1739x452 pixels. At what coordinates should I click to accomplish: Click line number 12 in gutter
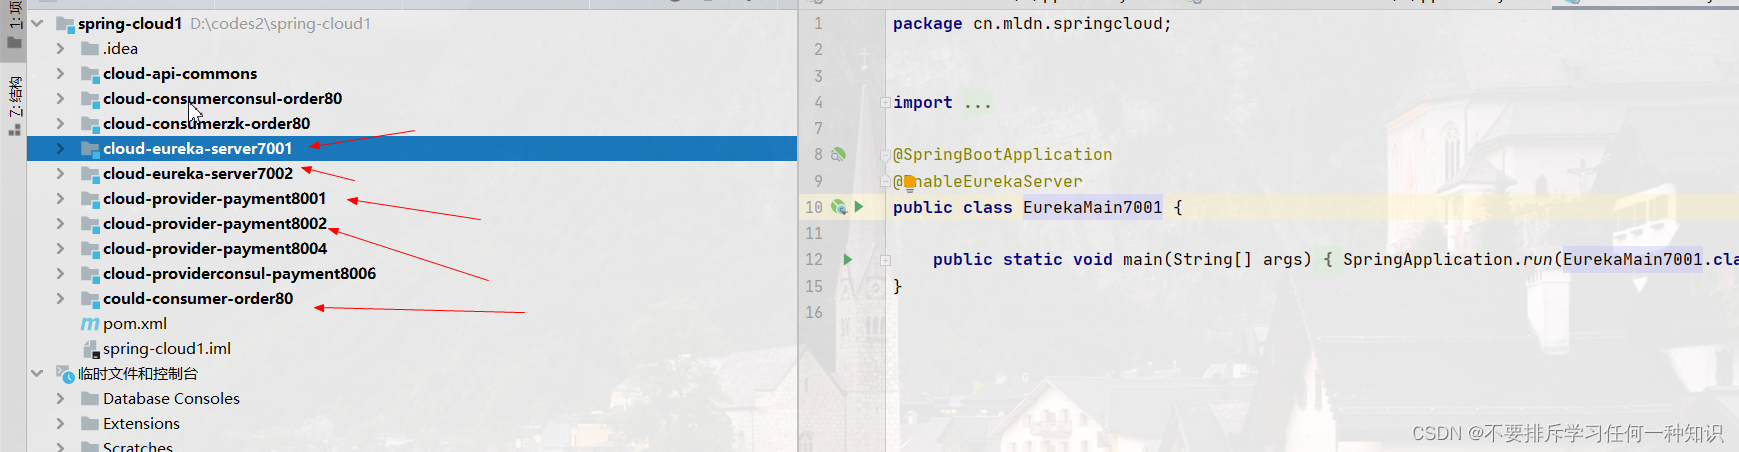tap(814, 259)
